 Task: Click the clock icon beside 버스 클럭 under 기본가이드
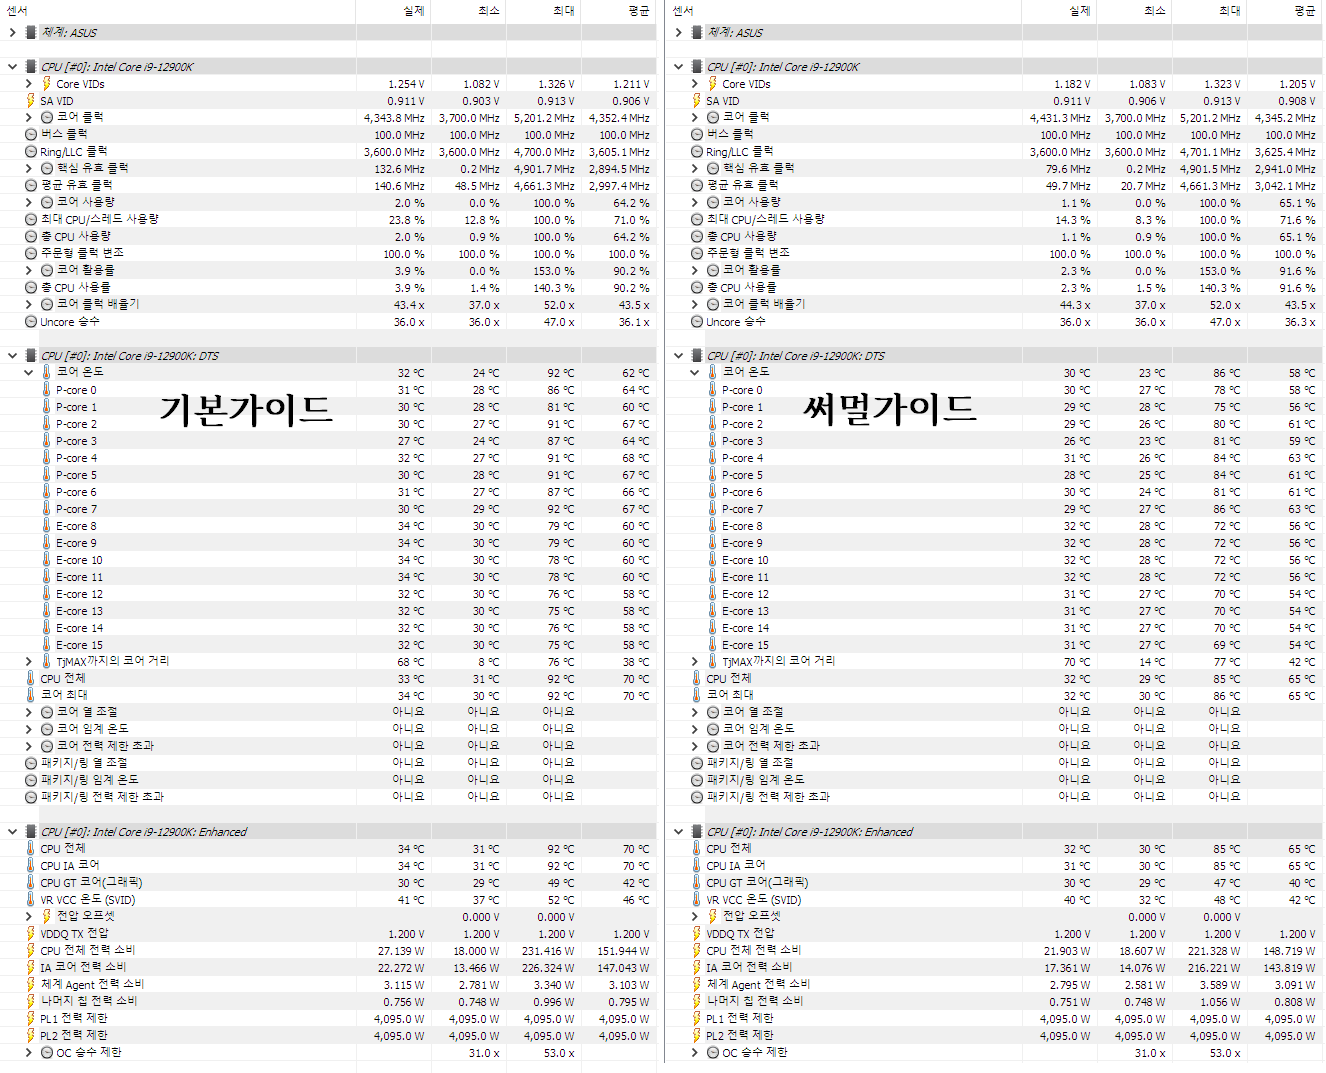click(31, 134)
